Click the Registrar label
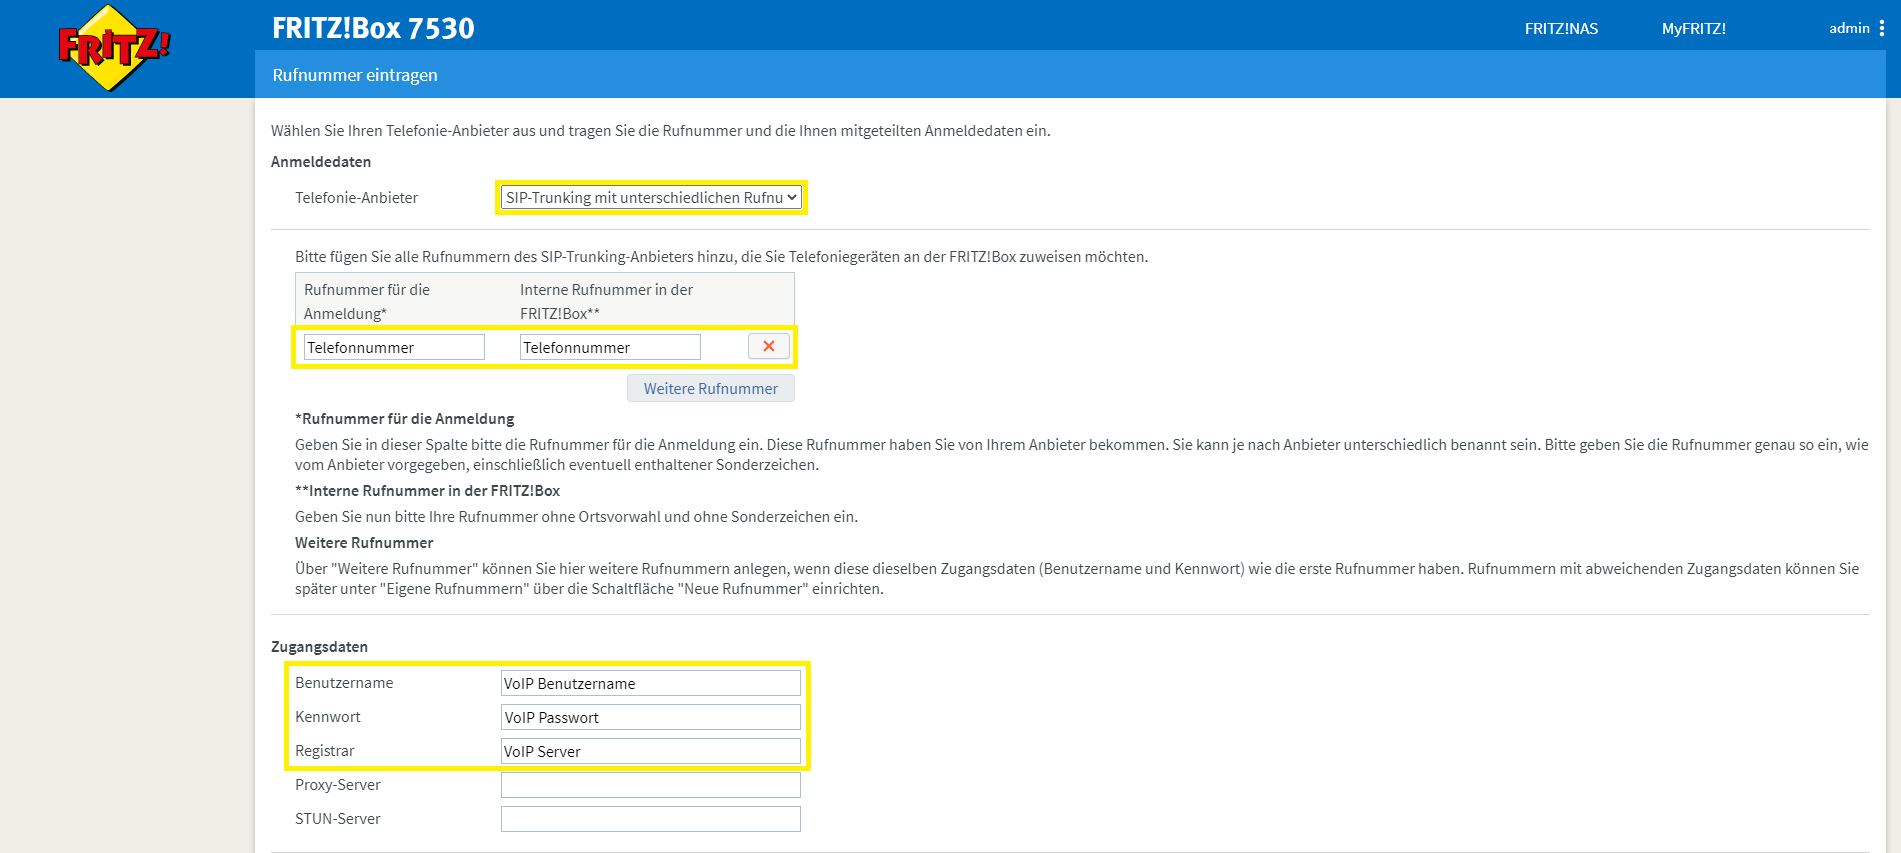 coord(324,750)
